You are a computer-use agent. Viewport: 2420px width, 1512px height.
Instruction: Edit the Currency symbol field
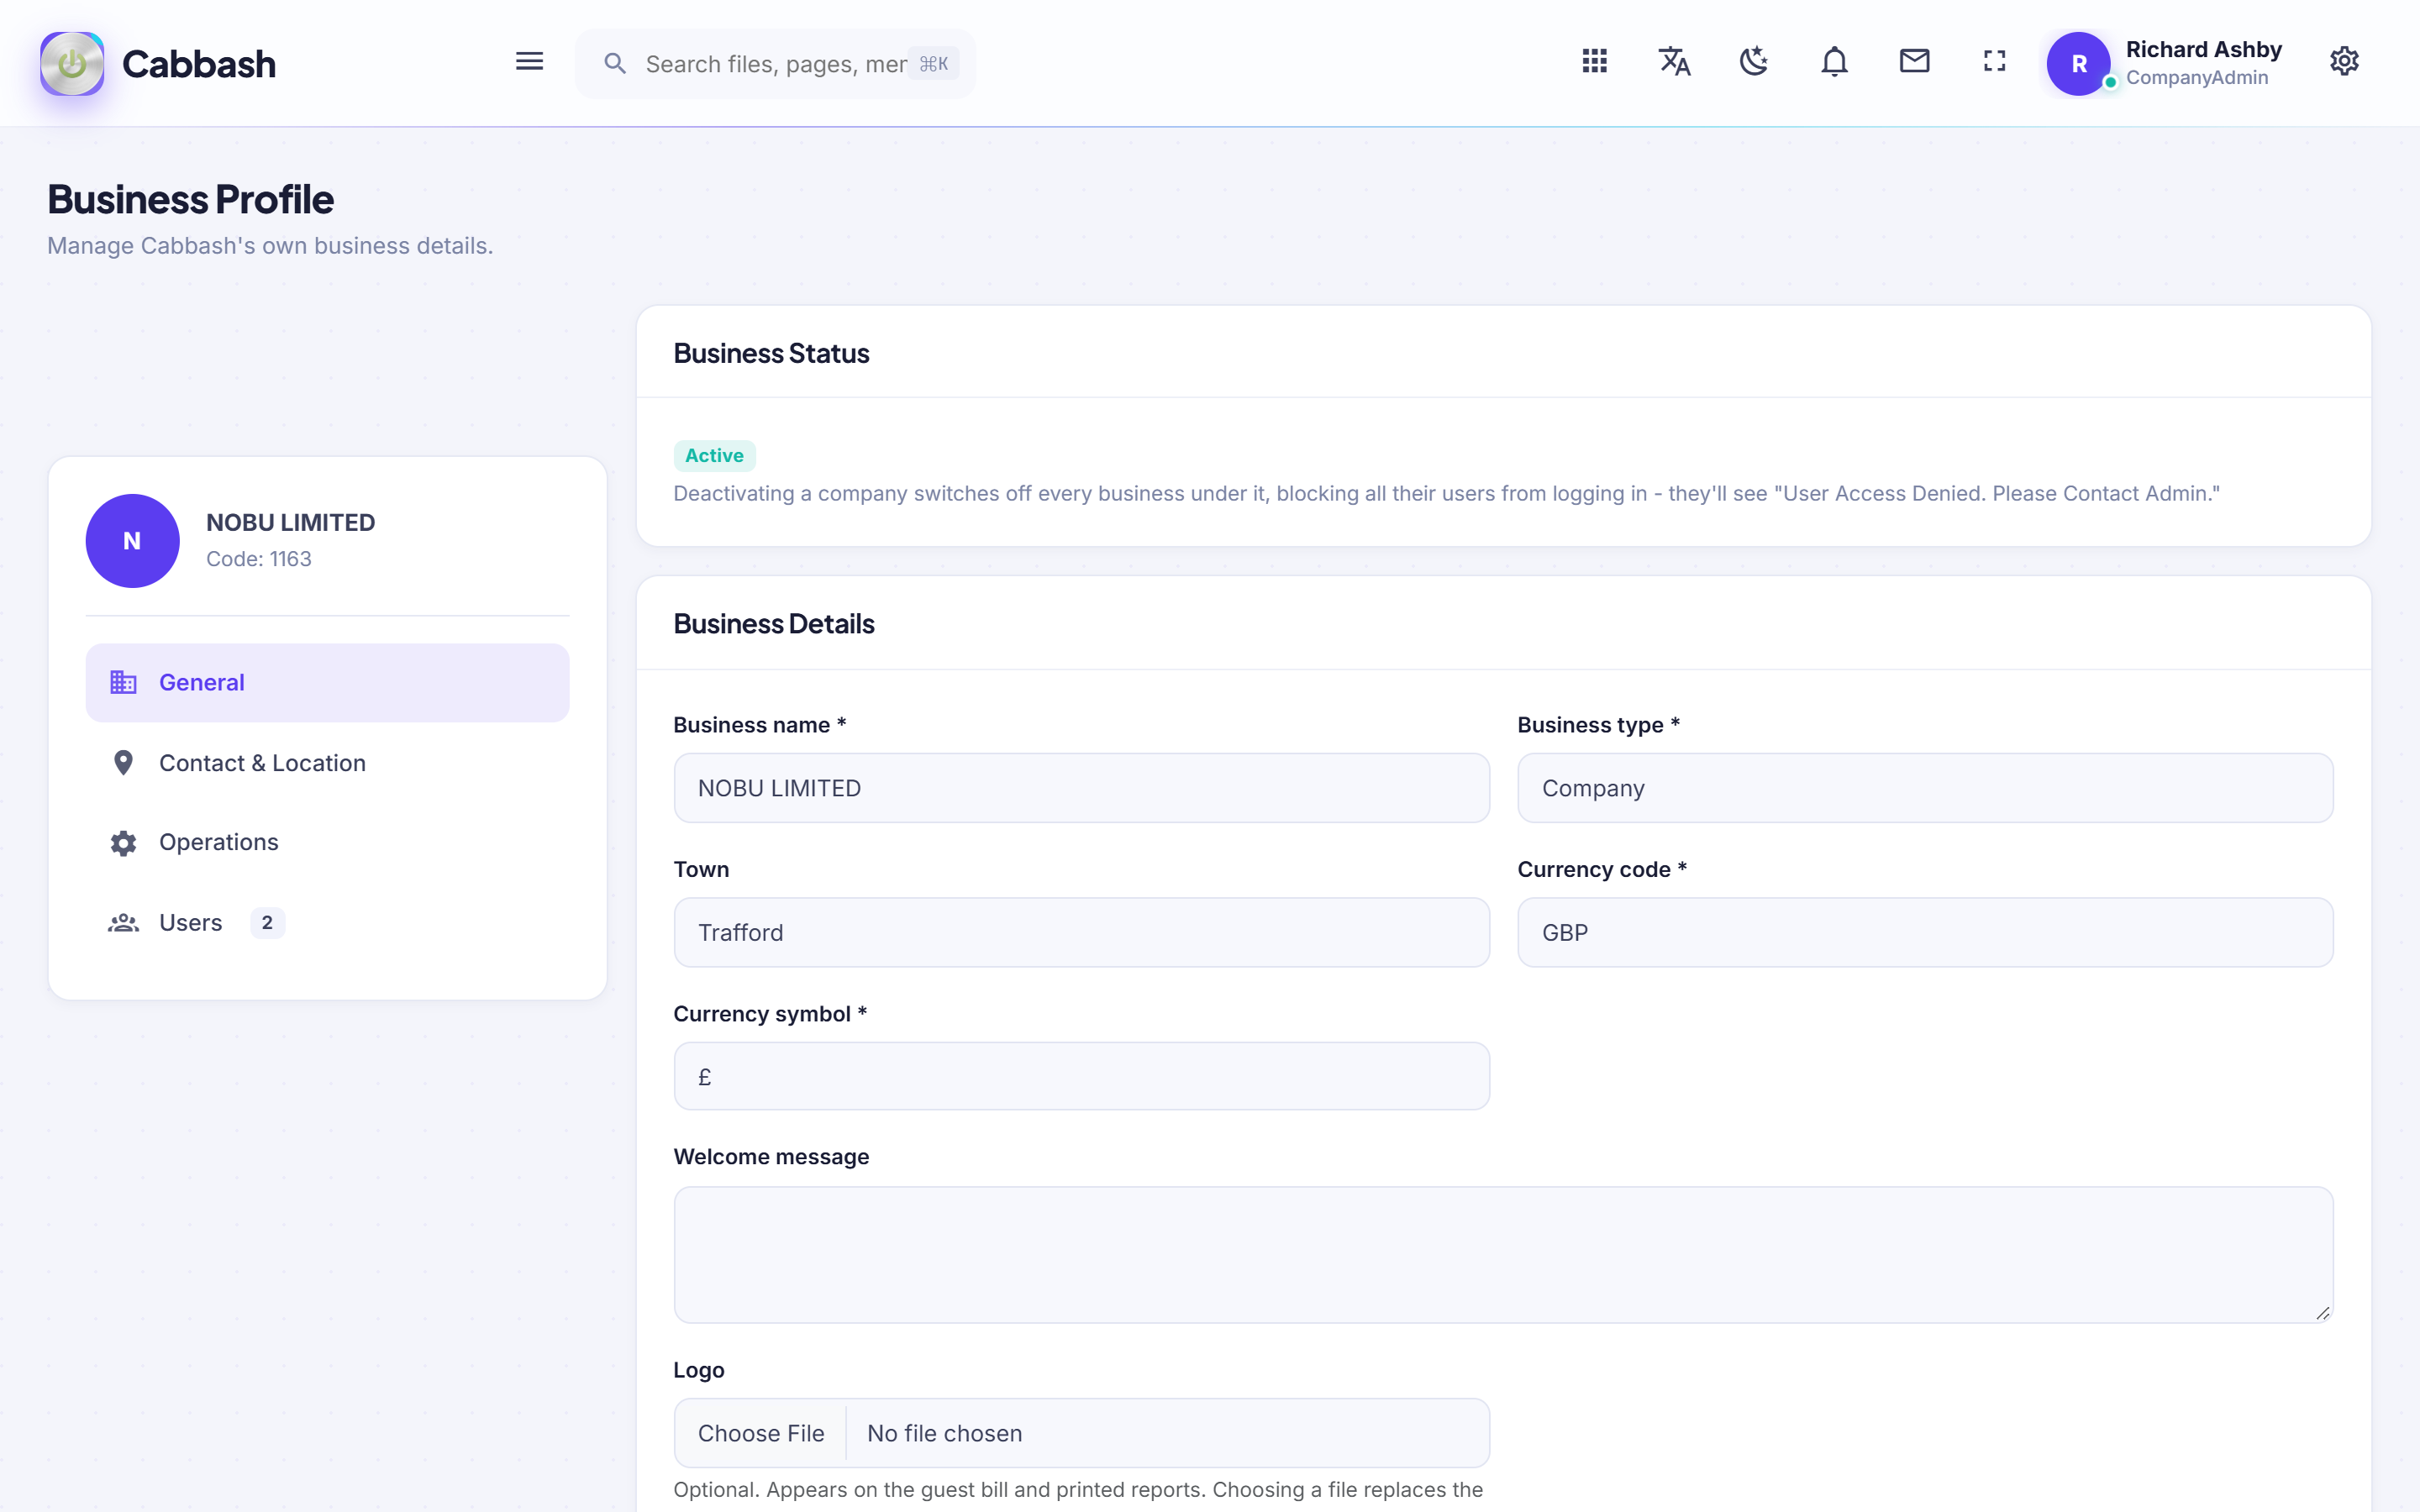[1081, 1076]
